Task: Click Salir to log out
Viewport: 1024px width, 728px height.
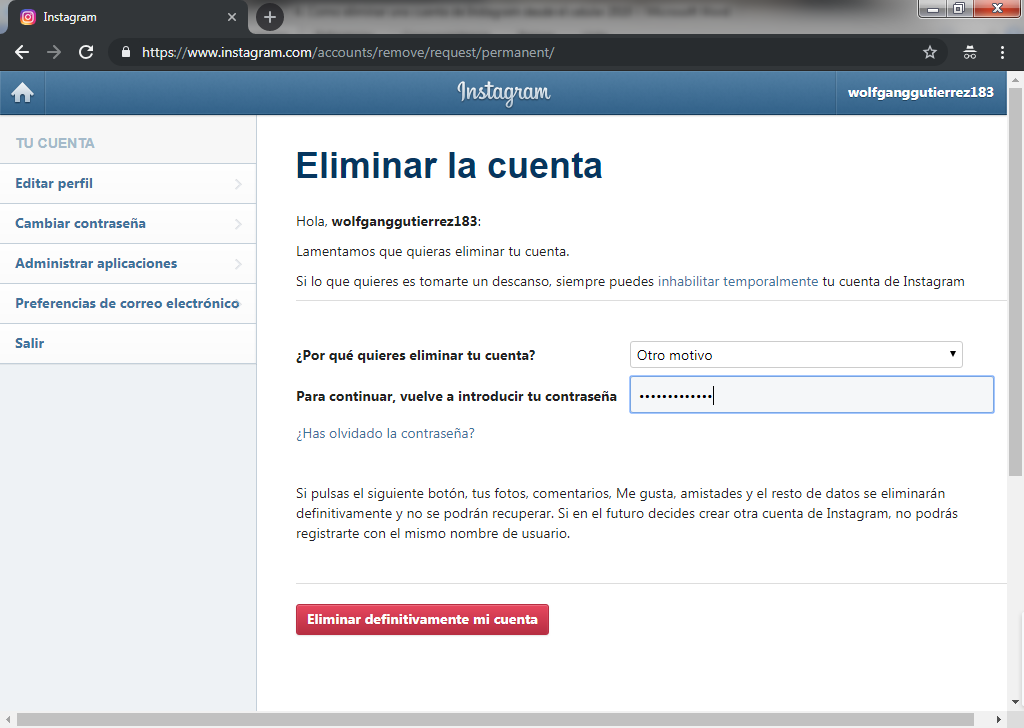Action: pos(128,343)
